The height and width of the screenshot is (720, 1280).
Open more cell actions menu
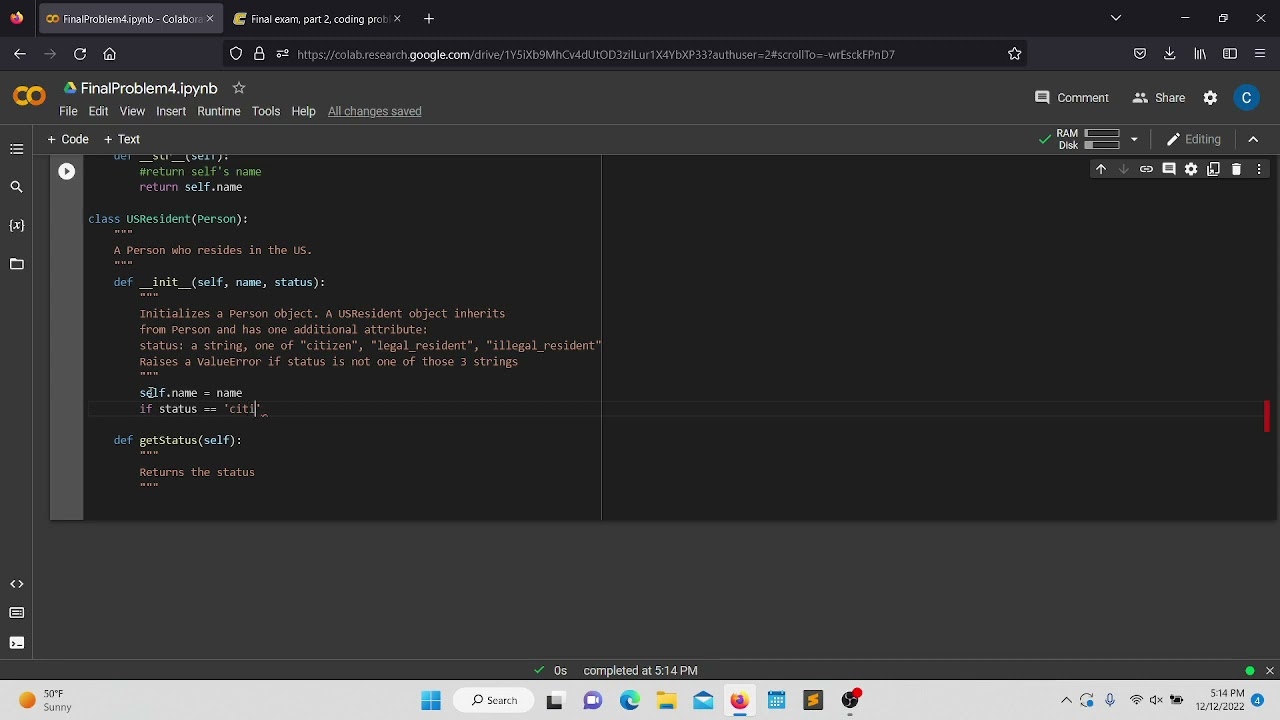click(x=1259, y=169)
